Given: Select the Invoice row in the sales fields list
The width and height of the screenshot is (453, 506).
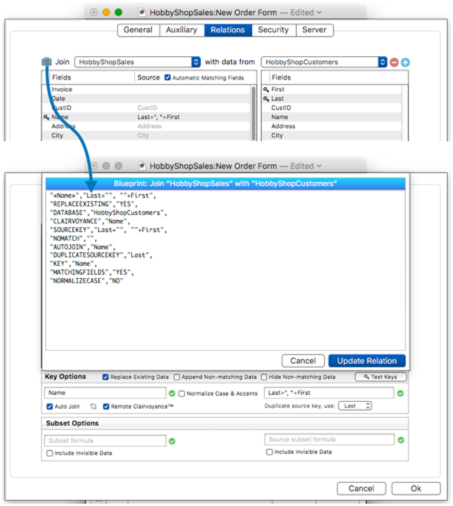Looking at the screenshot, I should click(x=147, y=89).
